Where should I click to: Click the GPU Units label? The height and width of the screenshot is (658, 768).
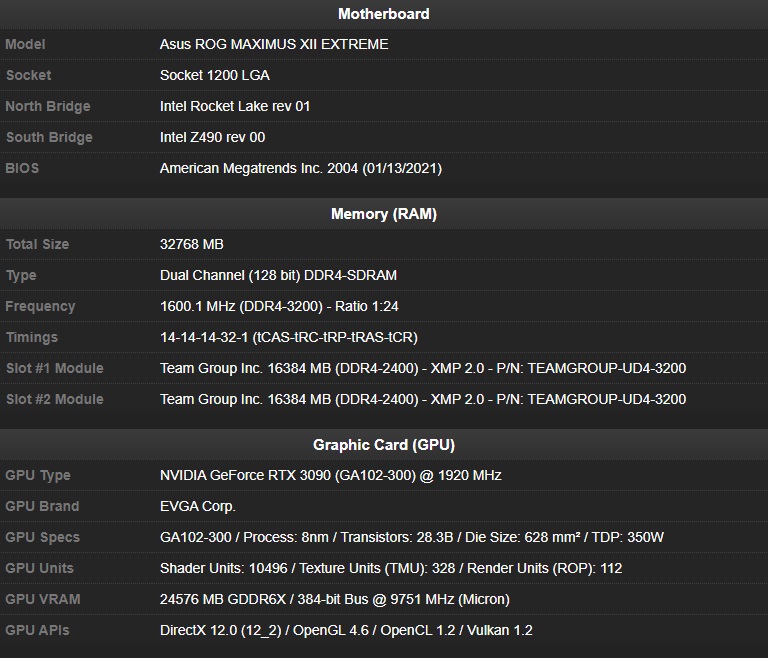40,568
